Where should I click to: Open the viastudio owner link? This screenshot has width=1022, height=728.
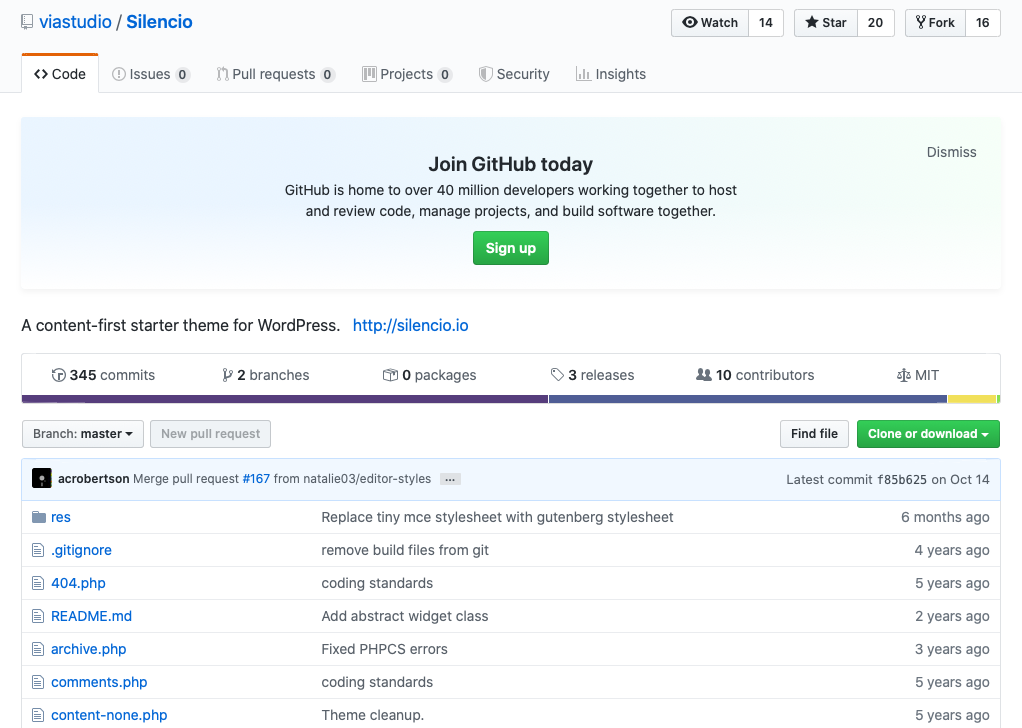76,22
